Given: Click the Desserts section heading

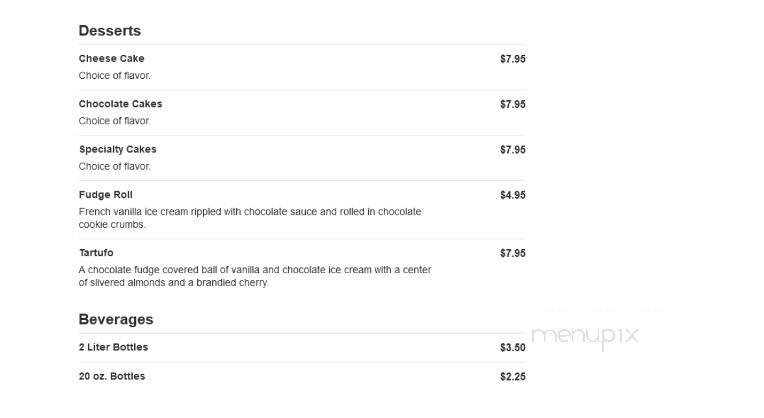Looking at the screenshot, I should click(109, 31).
